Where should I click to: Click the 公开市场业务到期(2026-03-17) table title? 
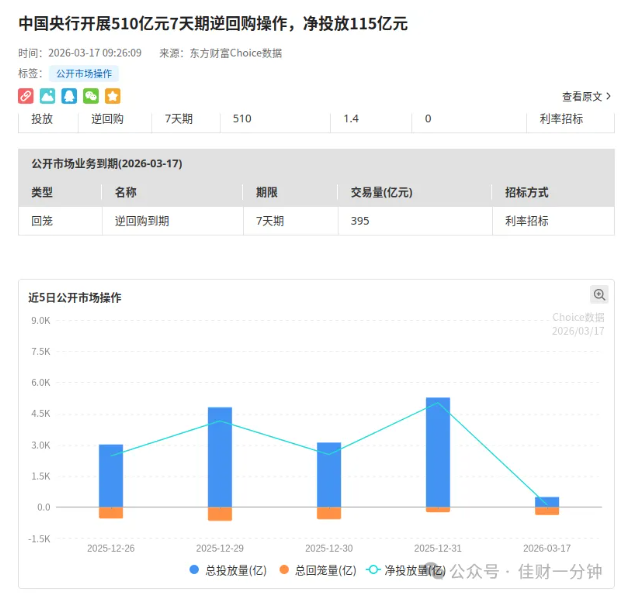point(107,163)
